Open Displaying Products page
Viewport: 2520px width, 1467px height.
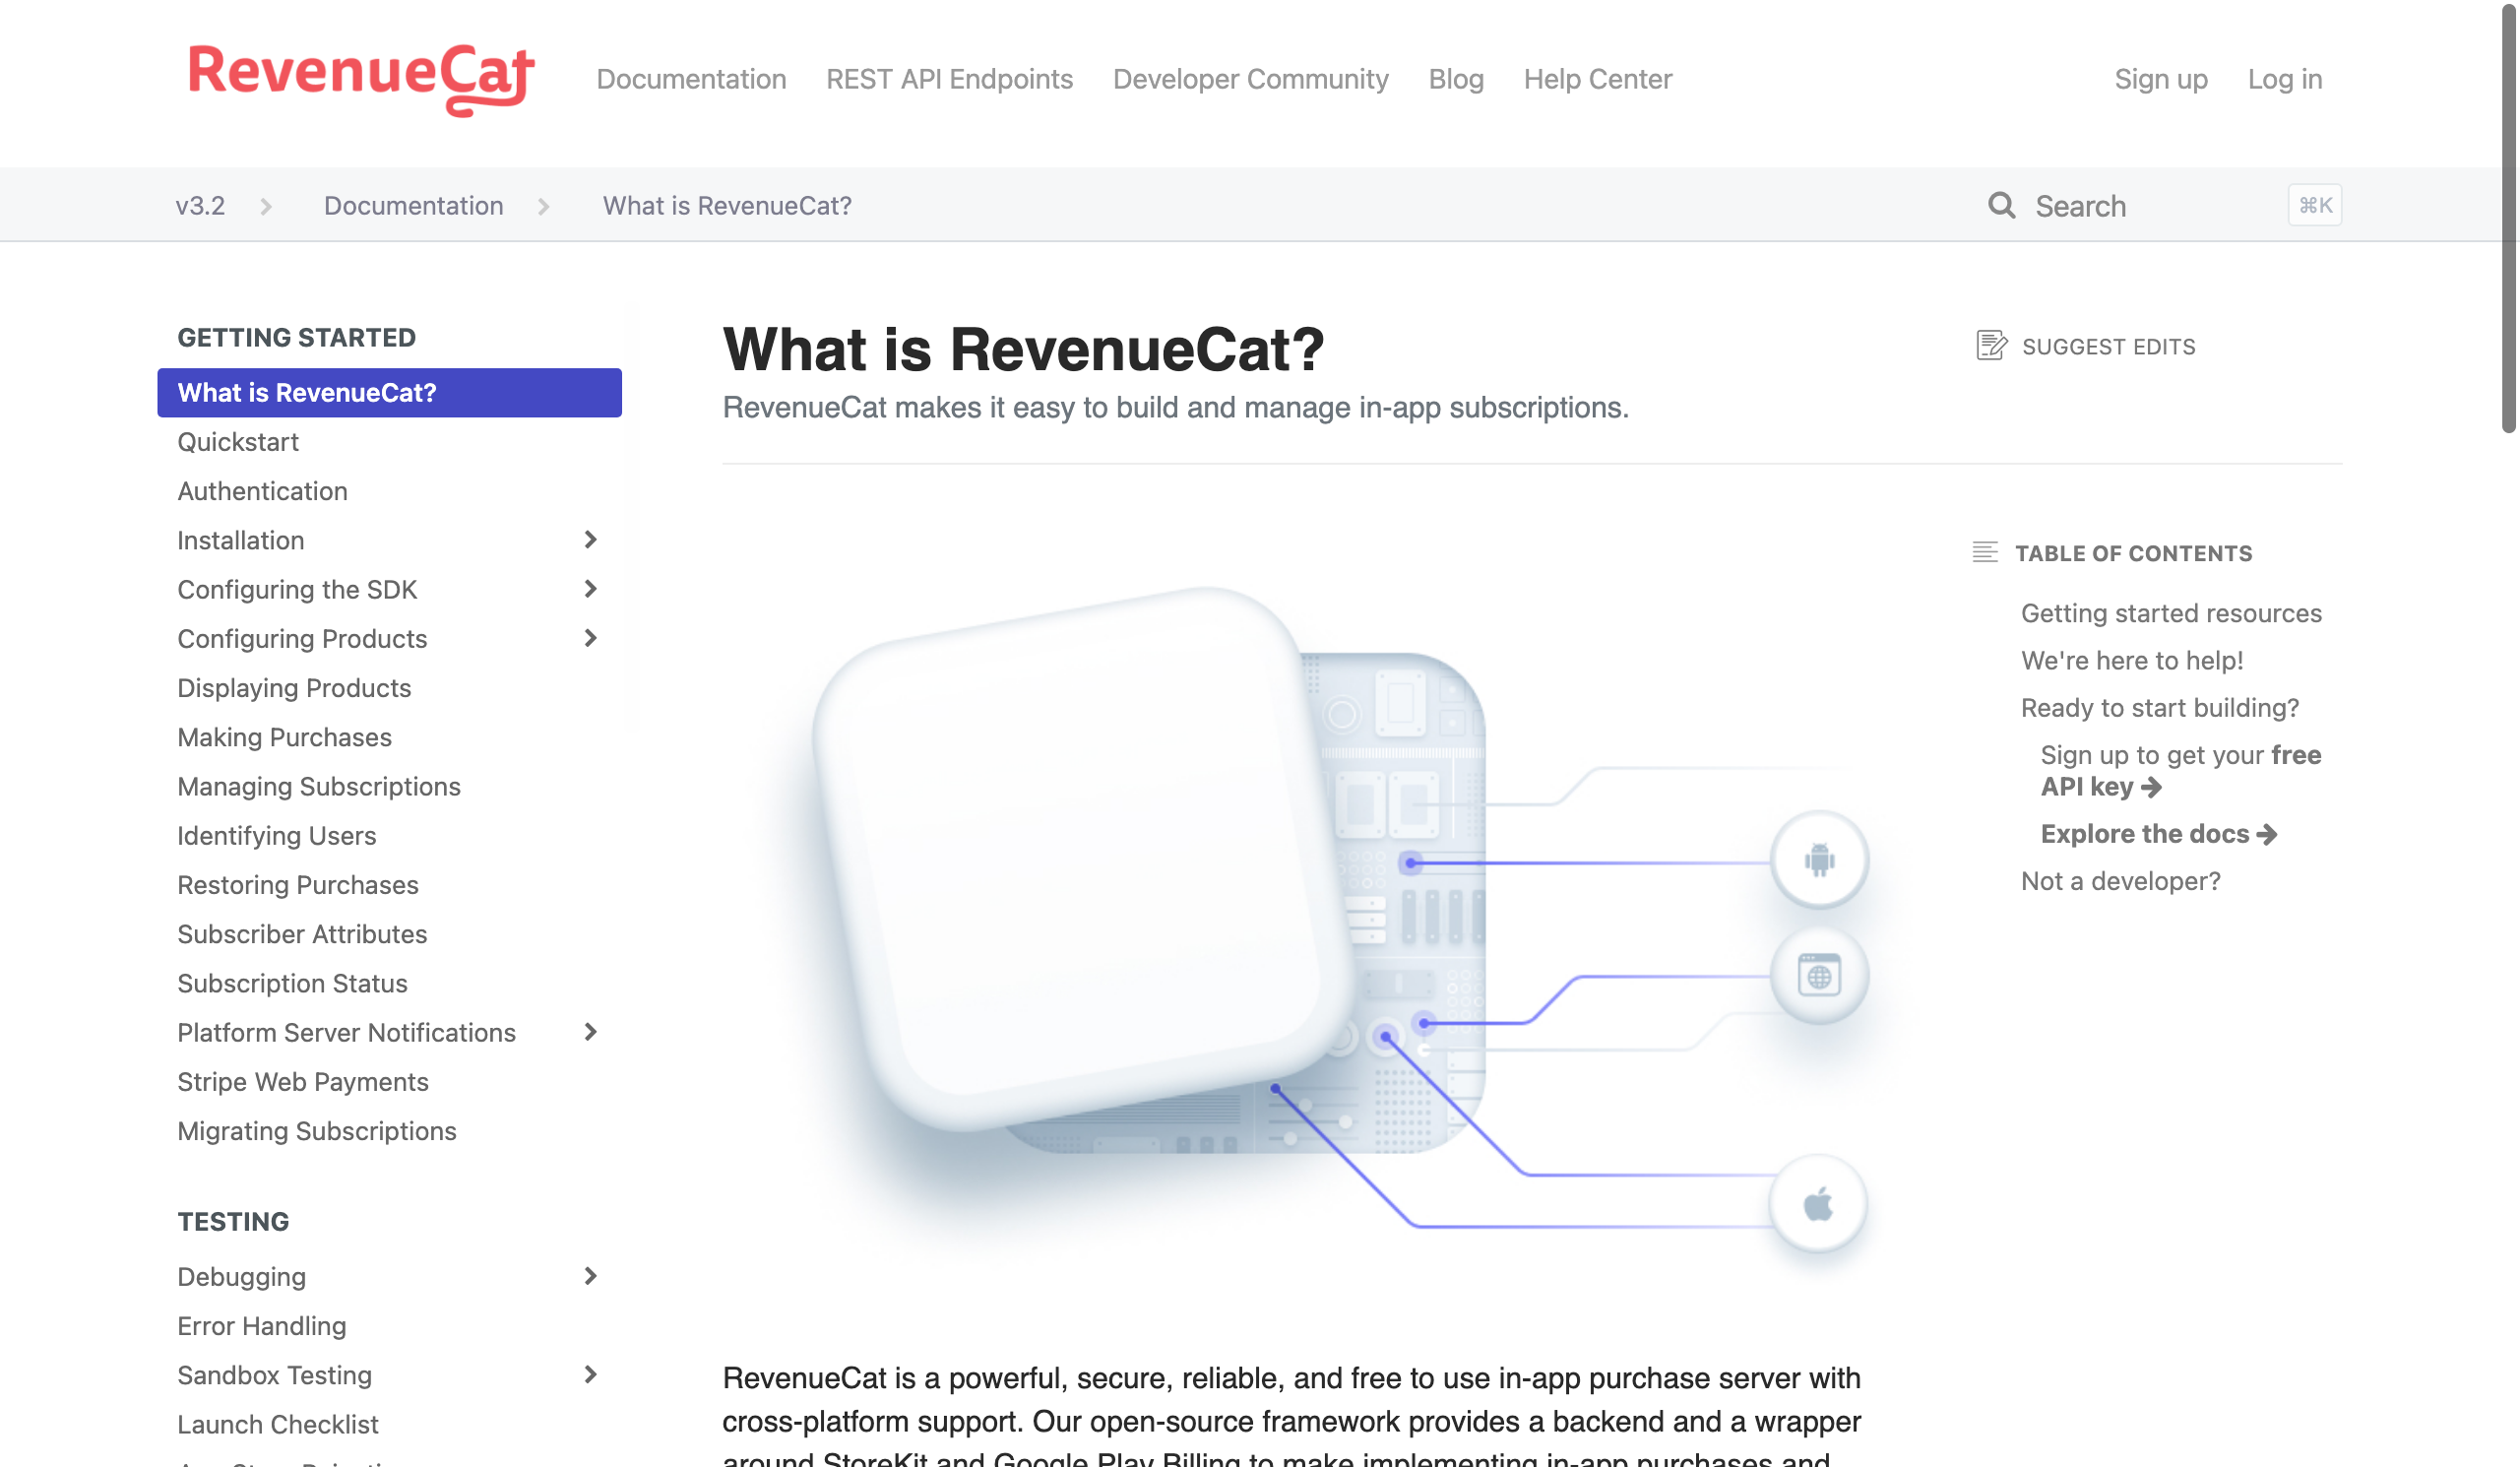(294, 688)
